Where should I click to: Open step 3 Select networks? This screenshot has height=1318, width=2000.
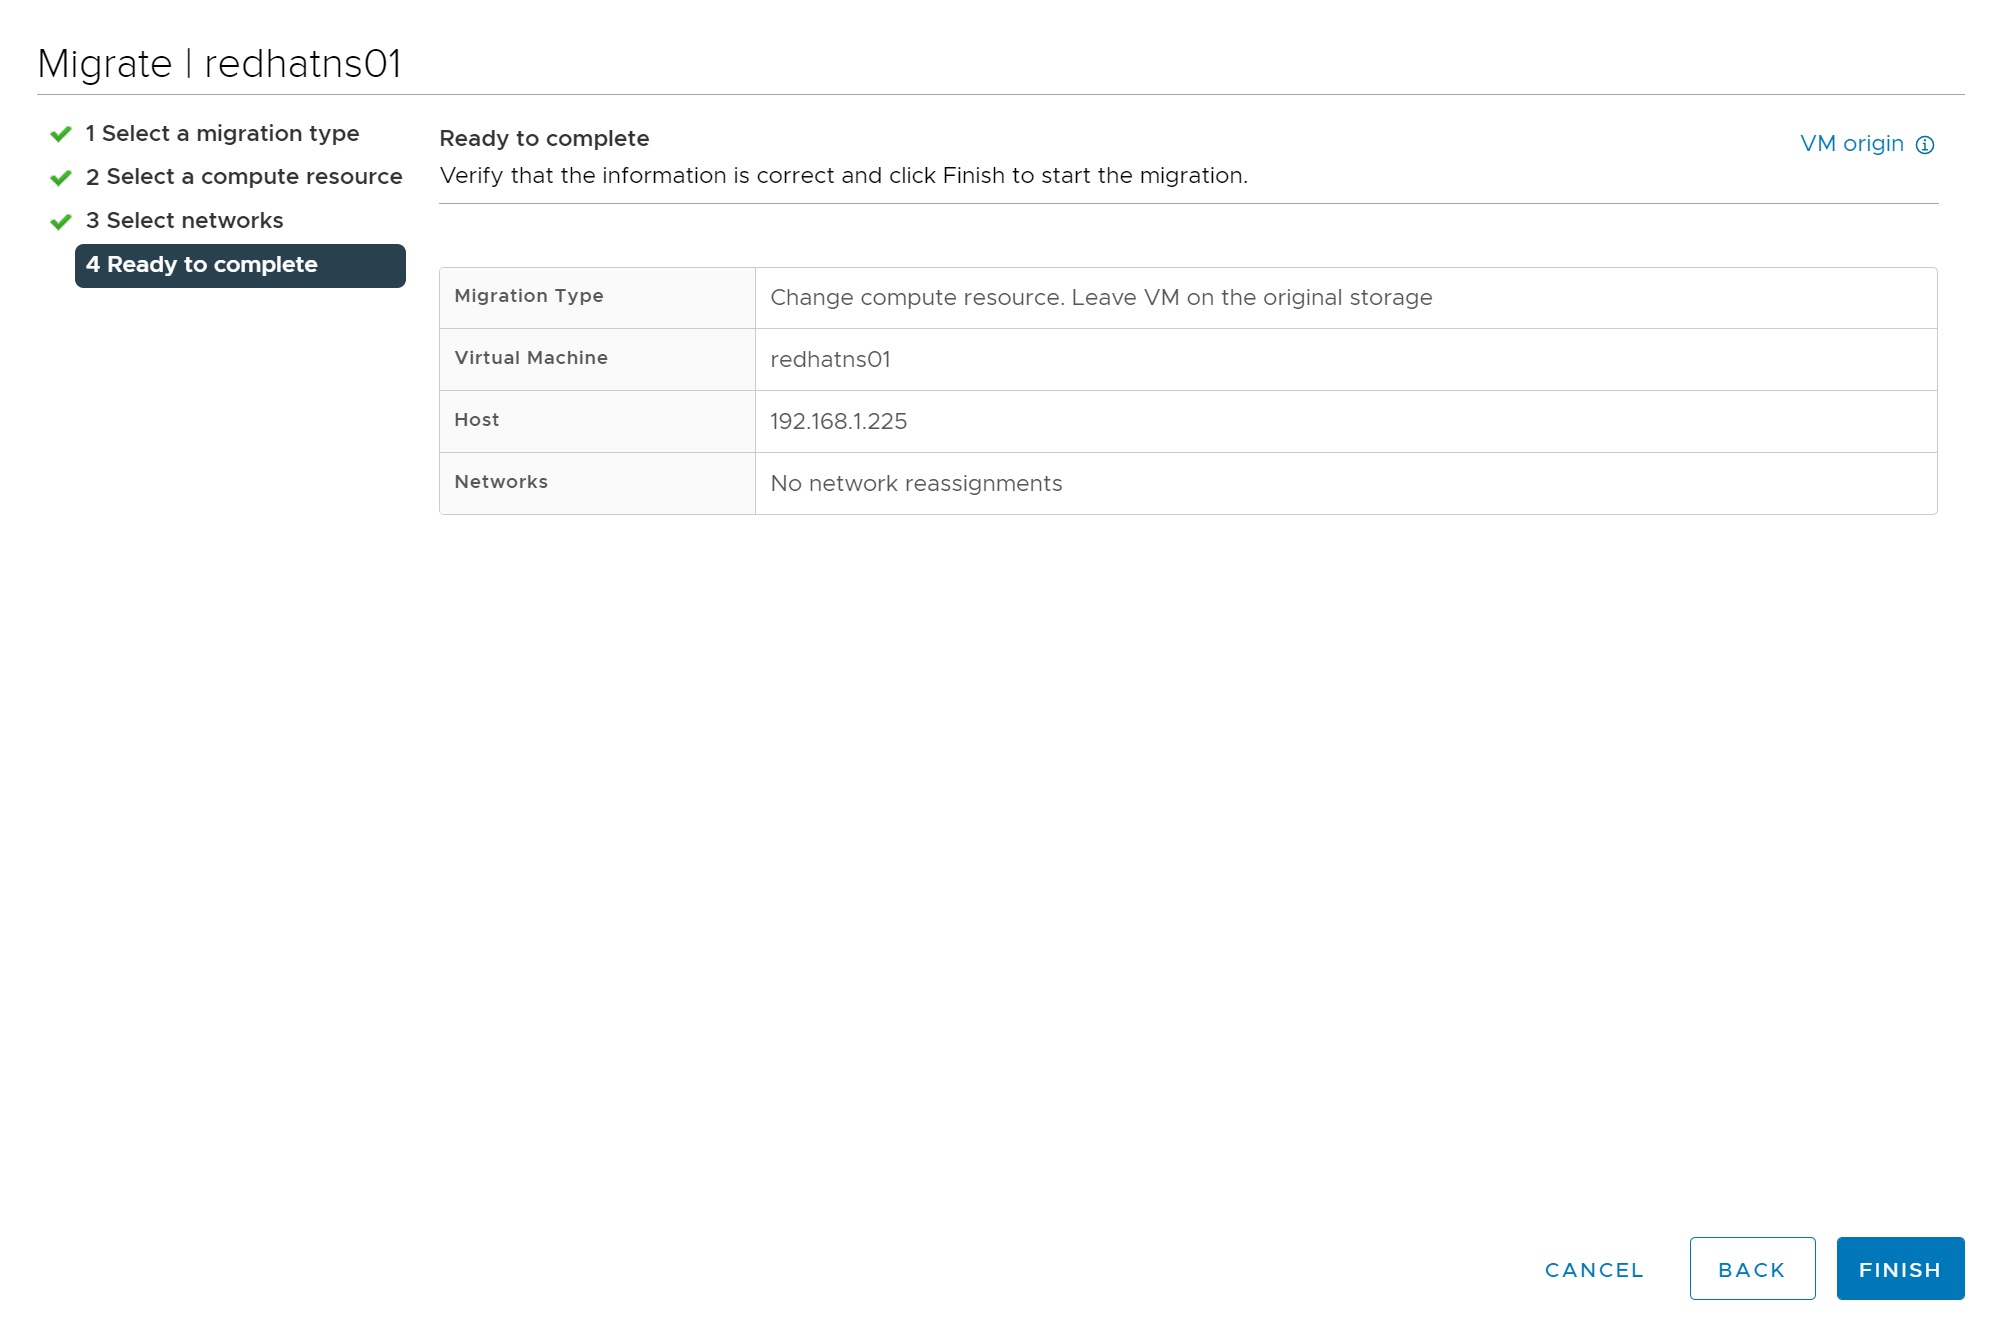[x=184, y=220]
